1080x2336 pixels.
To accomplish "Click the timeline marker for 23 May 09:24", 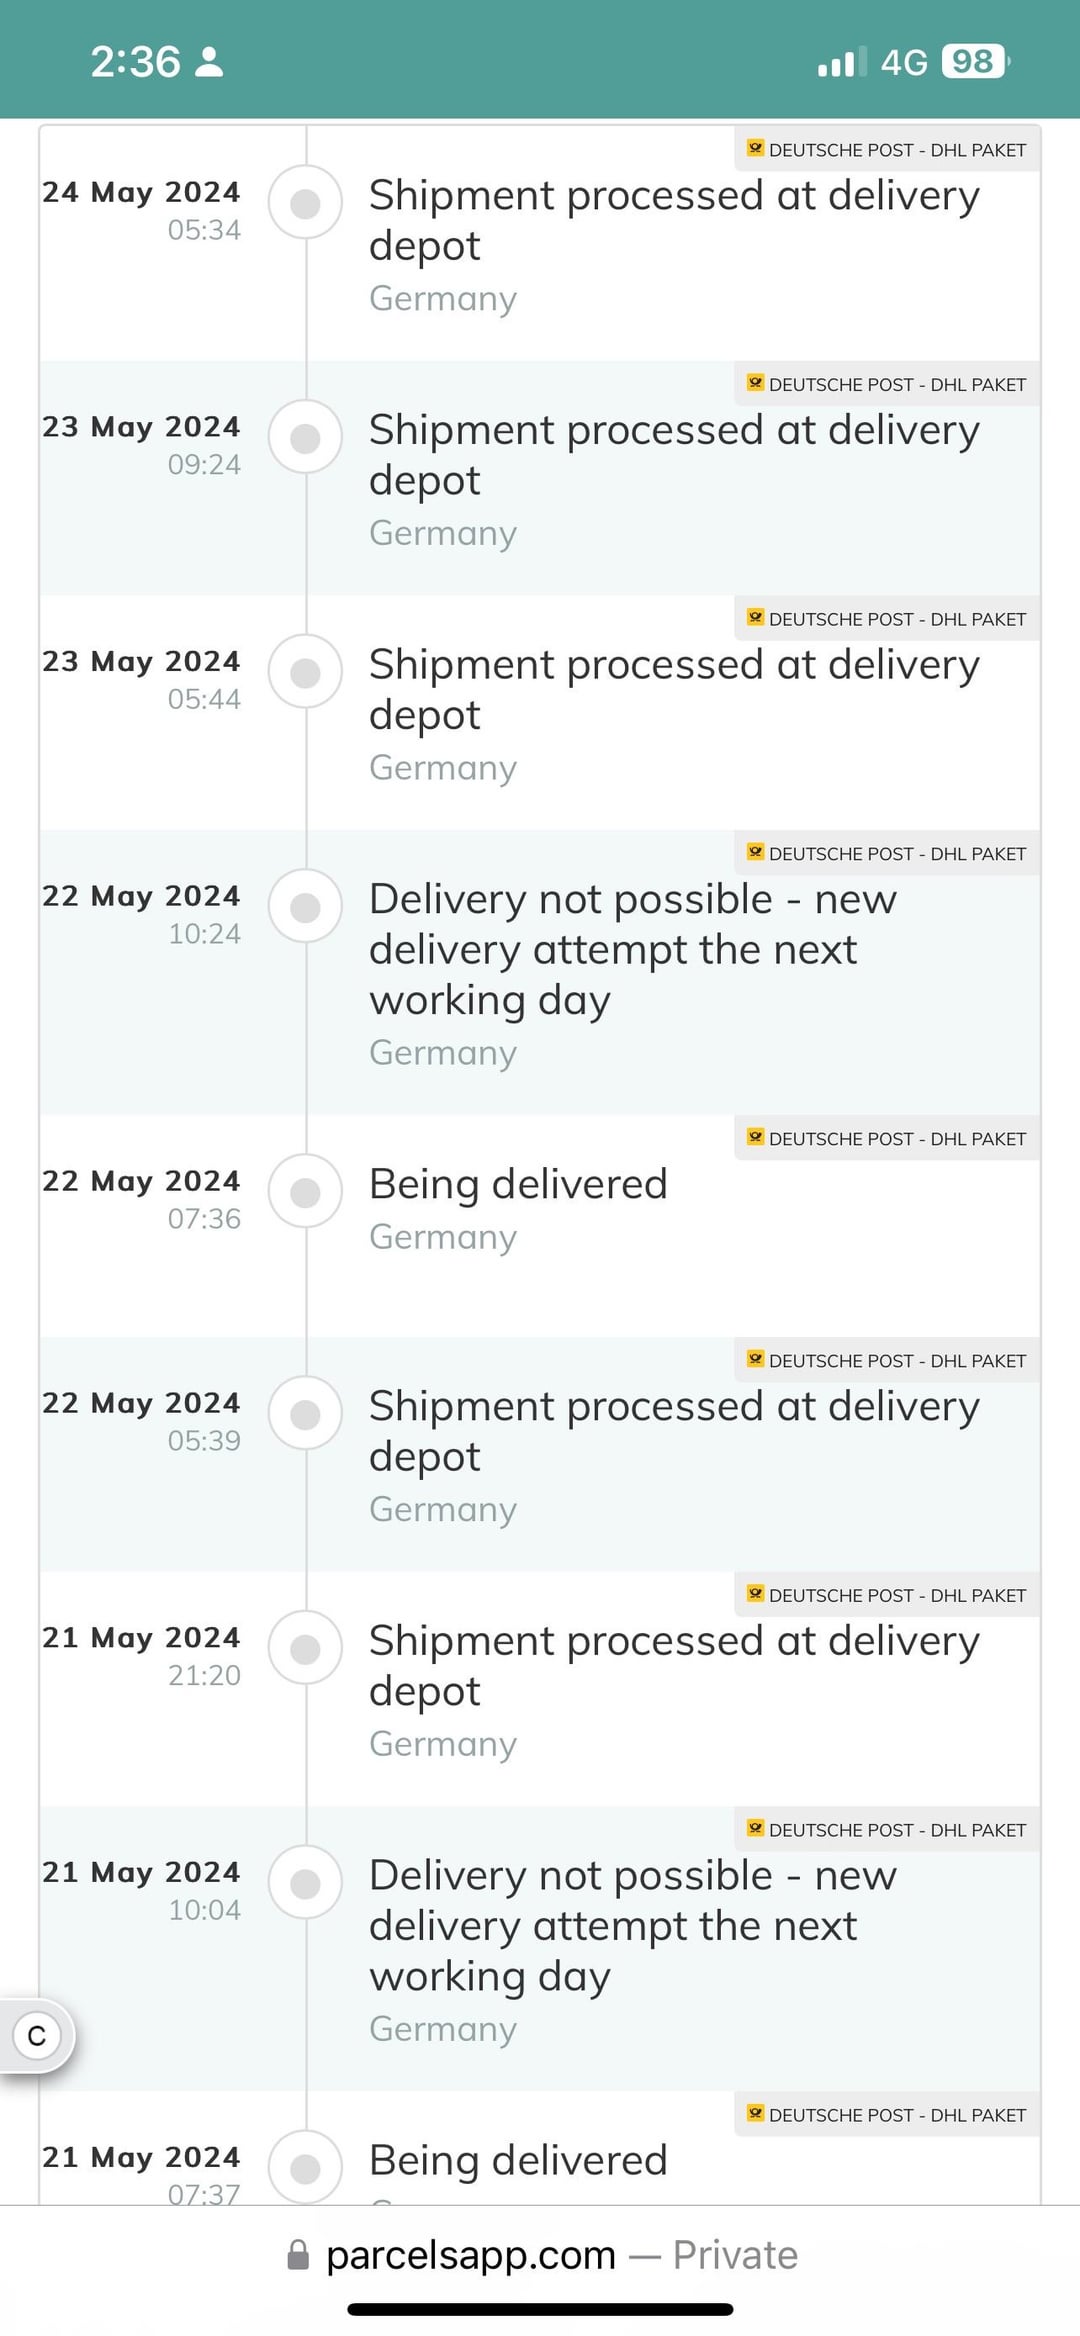I will tap(305, 437).
